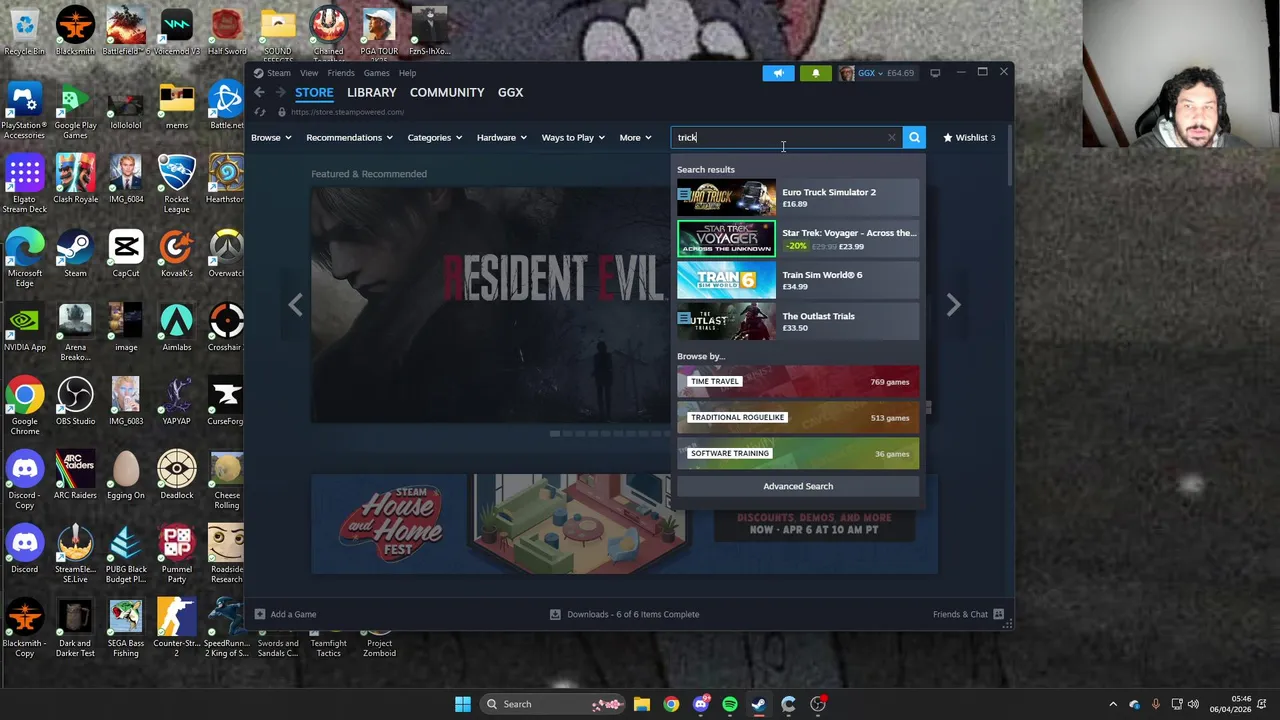The width and height of the screenshot is (1280, 720).
Task: Click the blue search magnifier button
Action: pos(914,138)
